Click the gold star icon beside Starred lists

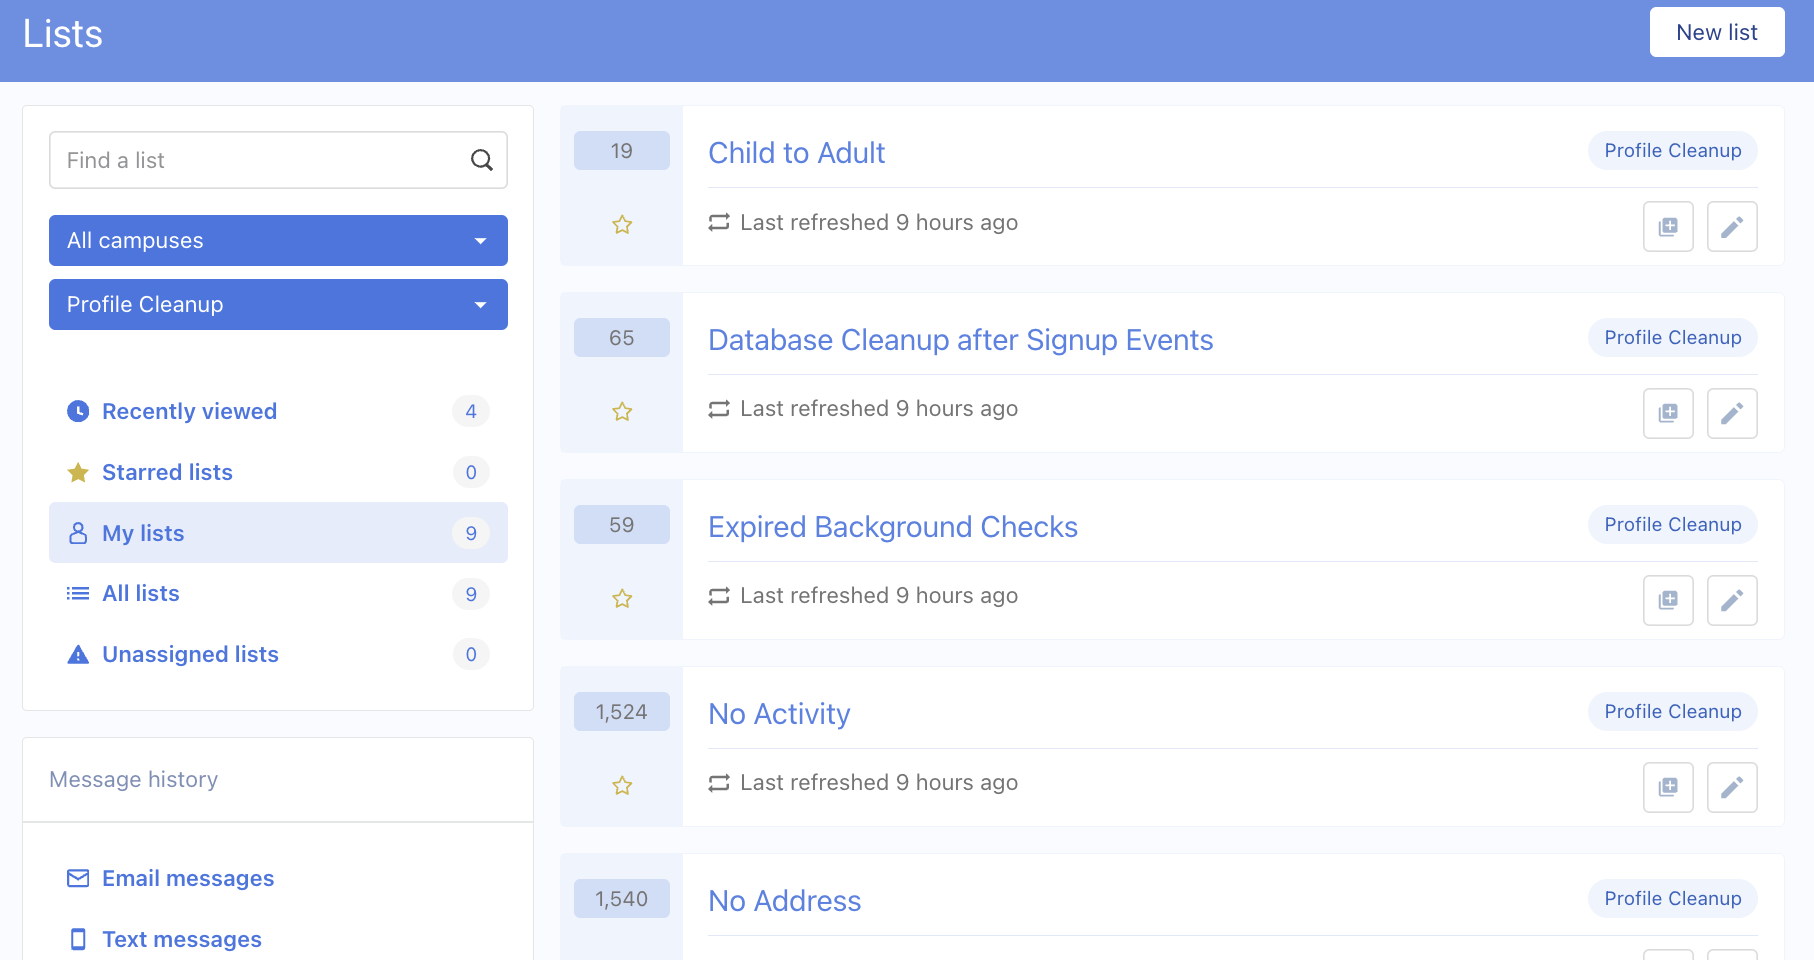(x=78, y=472)
